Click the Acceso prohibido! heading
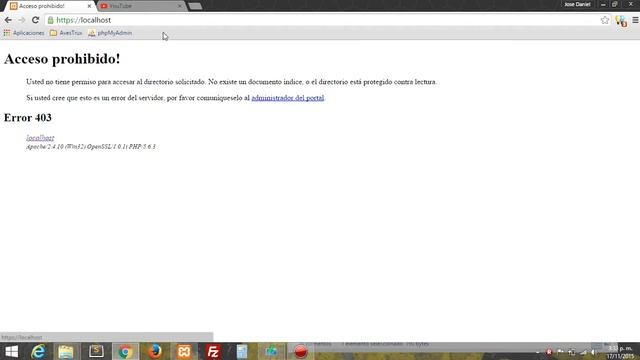Viewport: 640px width, 360px height. 62,59
